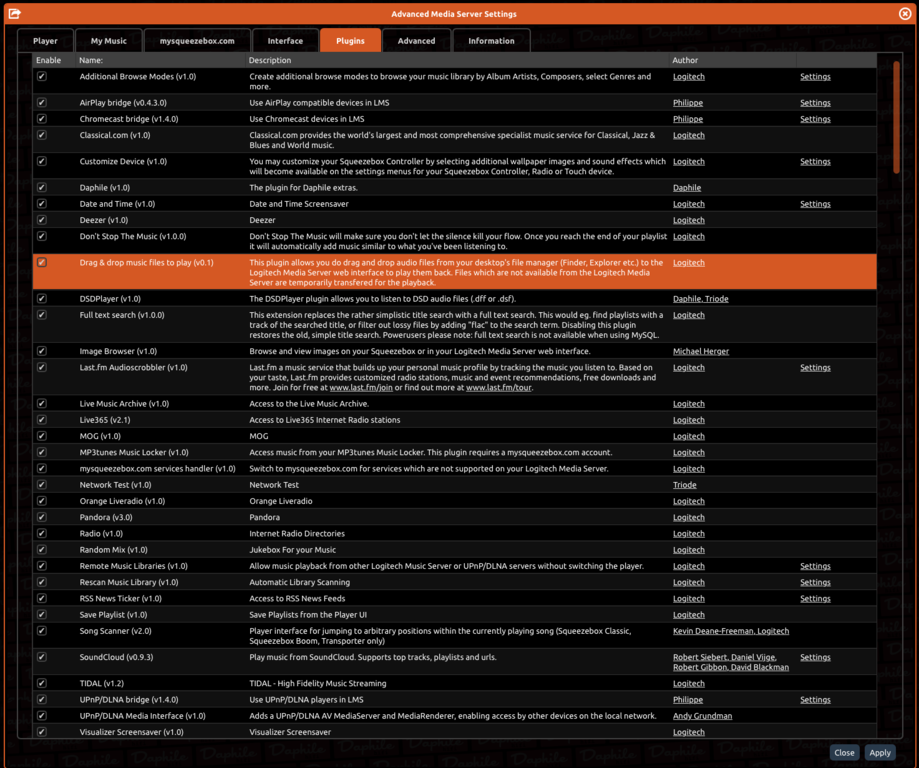Select the Plugins tab
This screenshot has width=919, height=768.
click(x=350, y=41)
